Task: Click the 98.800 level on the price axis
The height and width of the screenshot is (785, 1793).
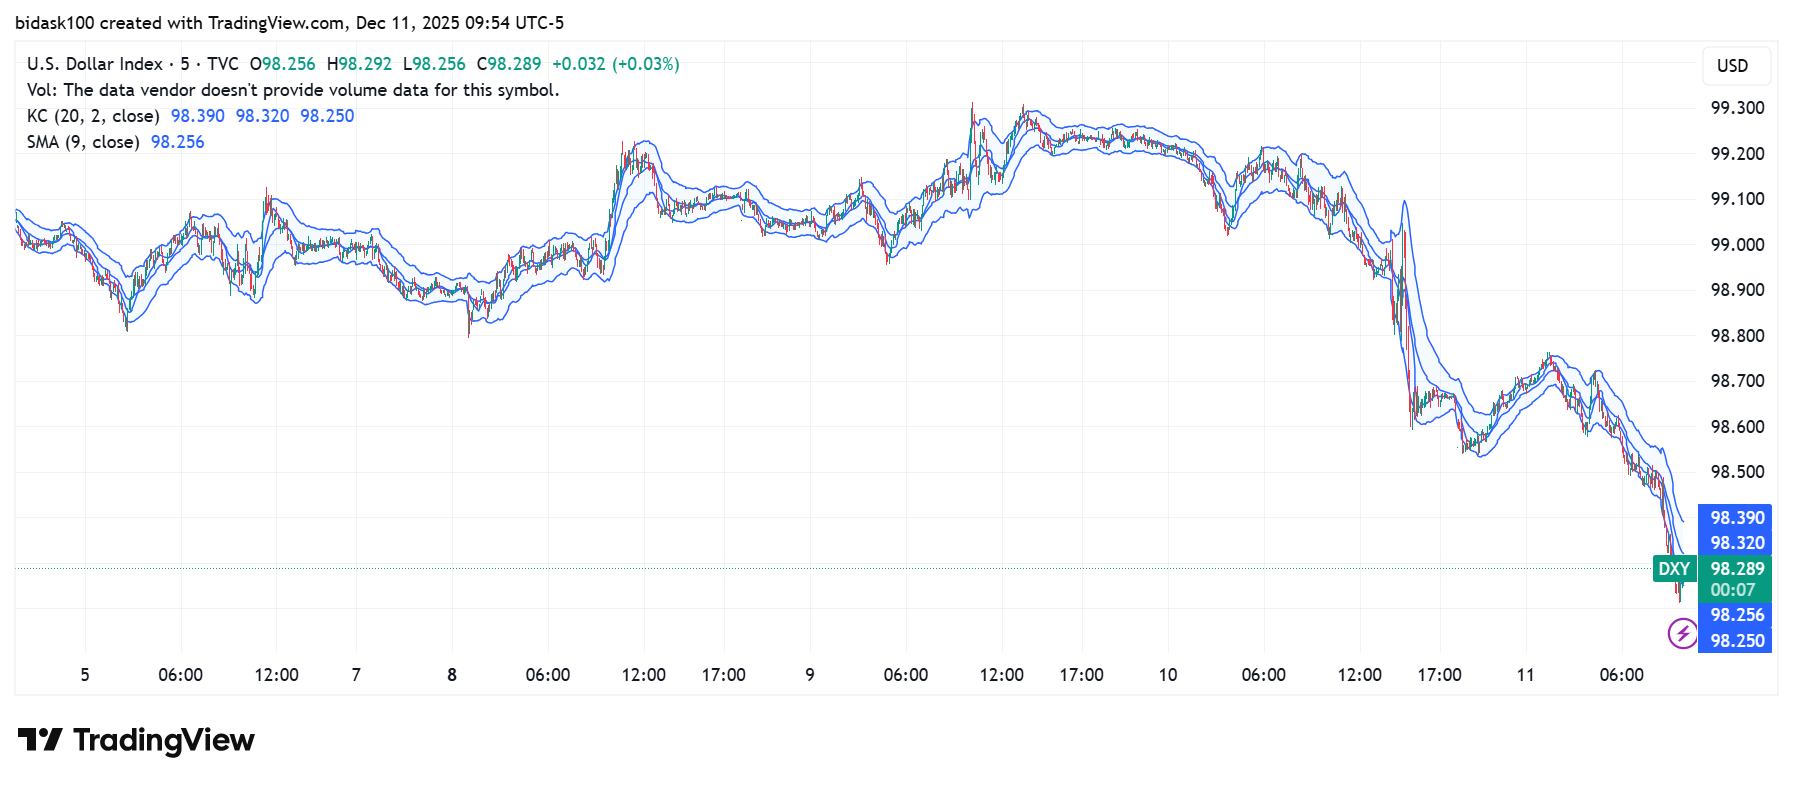Action: pos(1737,336)
